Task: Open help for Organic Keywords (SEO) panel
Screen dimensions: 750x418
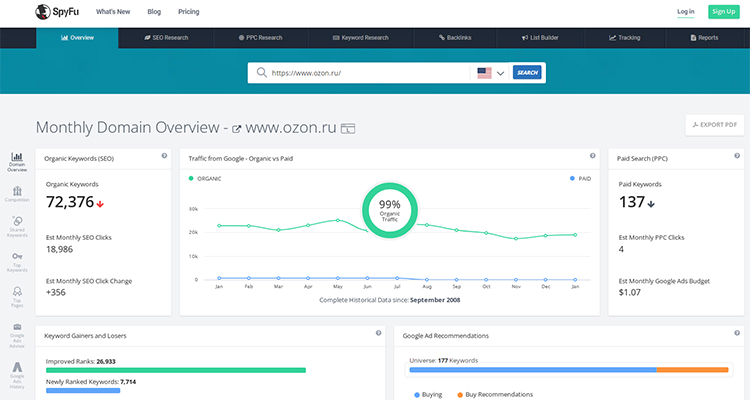Action: tap(164, 156)
